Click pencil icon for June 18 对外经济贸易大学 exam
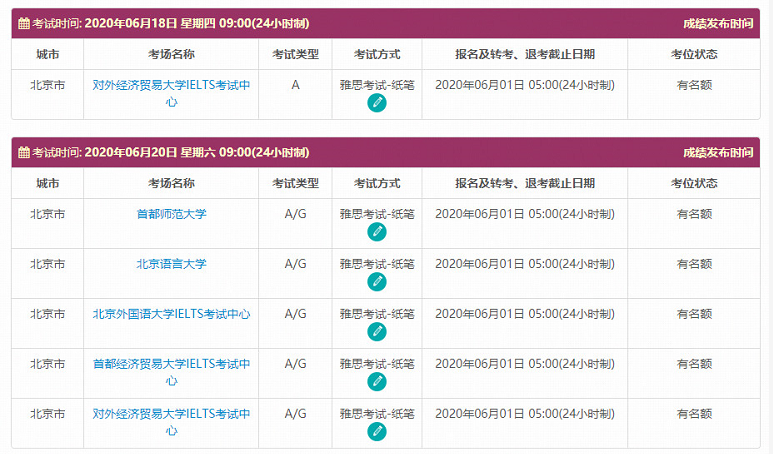Screen dimensions: 773x454 pos(377,103)
